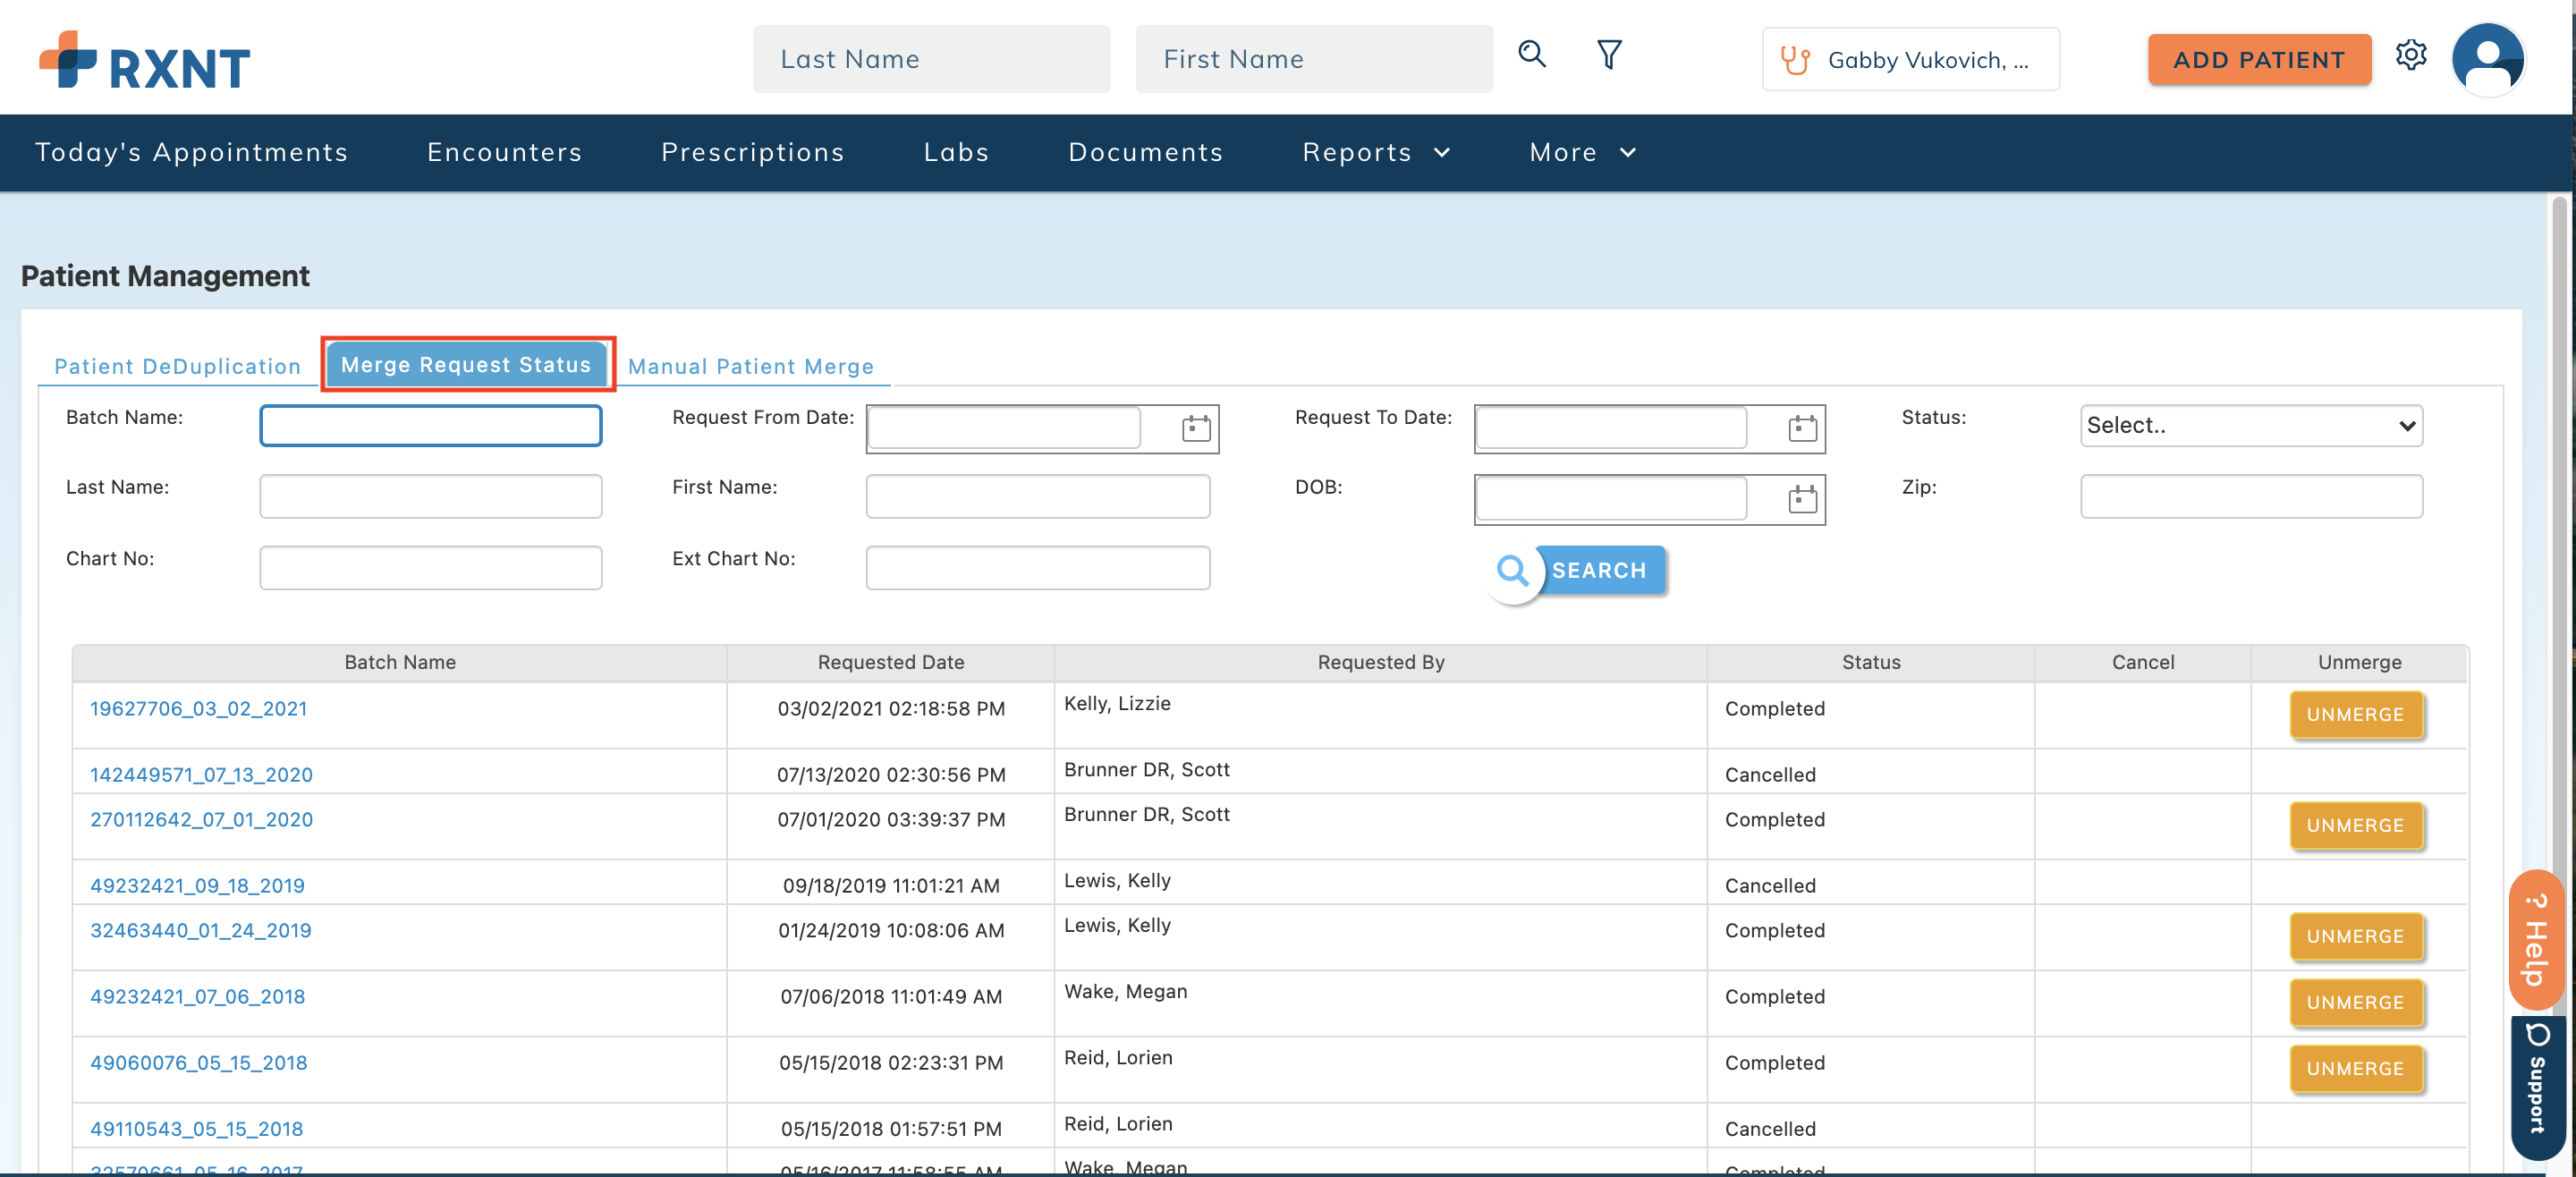Click the form Last Name input field
The image size is (2576, 1177).
point(430,496)
